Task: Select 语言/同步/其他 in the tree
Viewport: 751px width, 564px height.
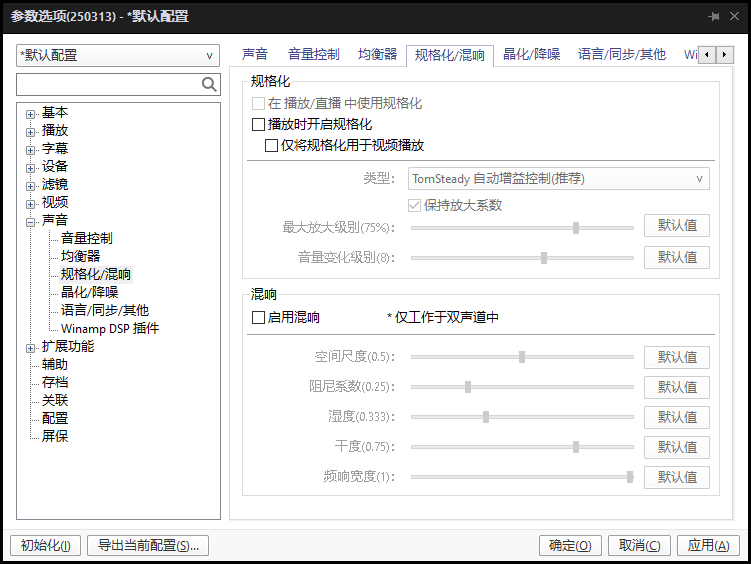Action: tap(105, 310)
